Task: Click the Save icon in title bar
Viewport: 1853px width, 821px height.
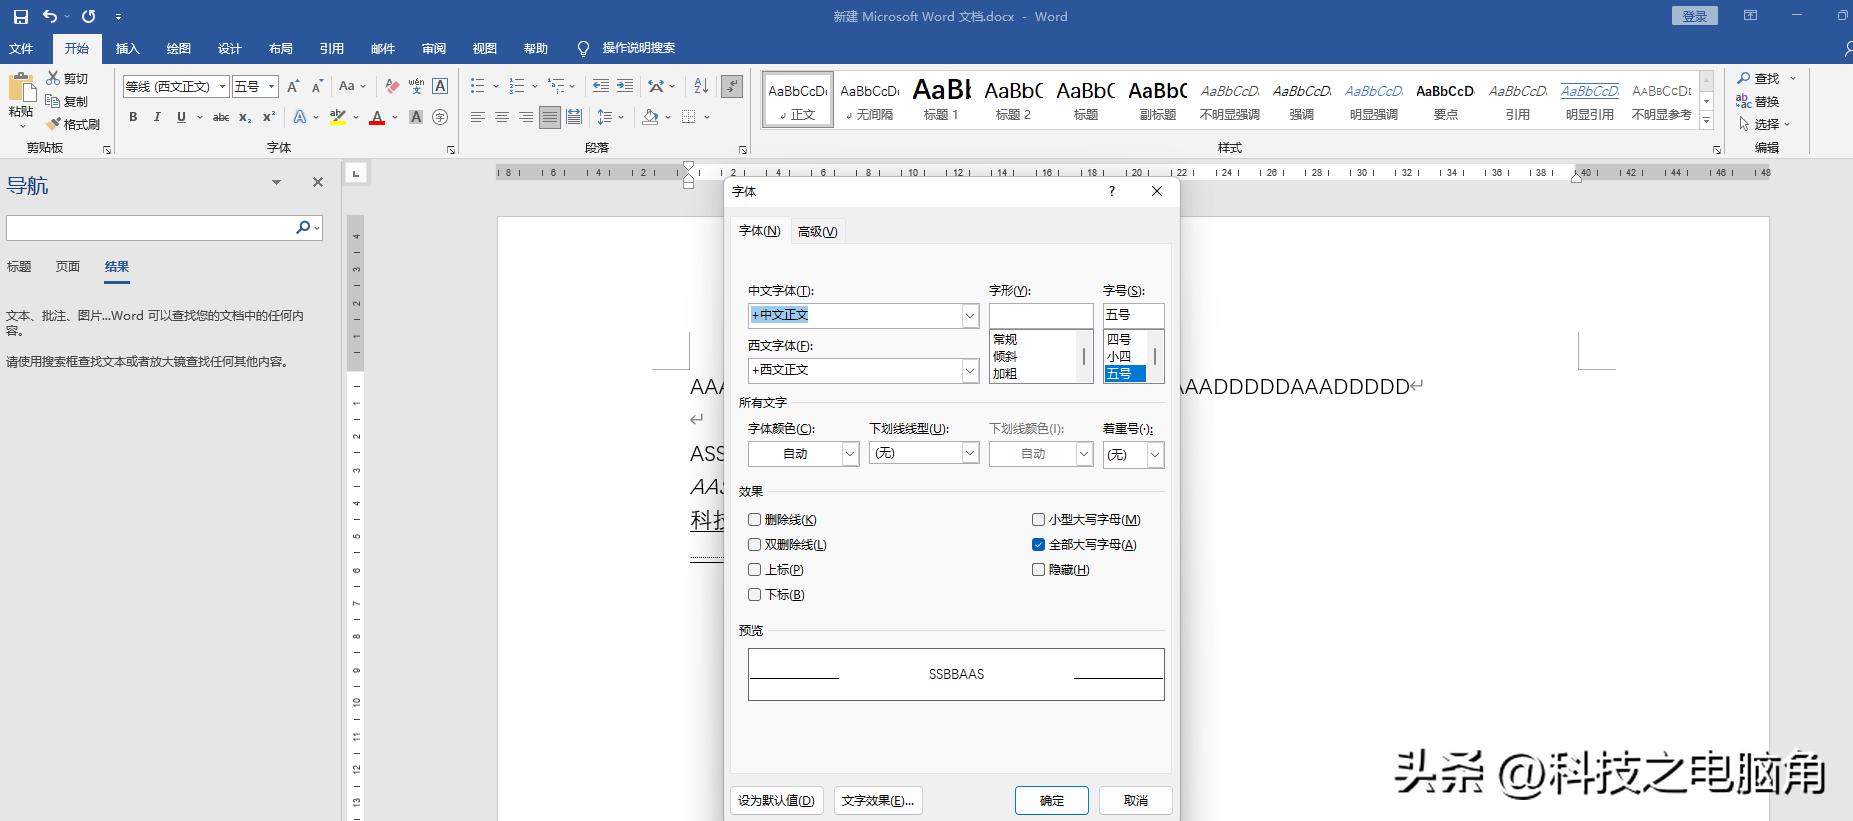Action: (x=20, y=16)
